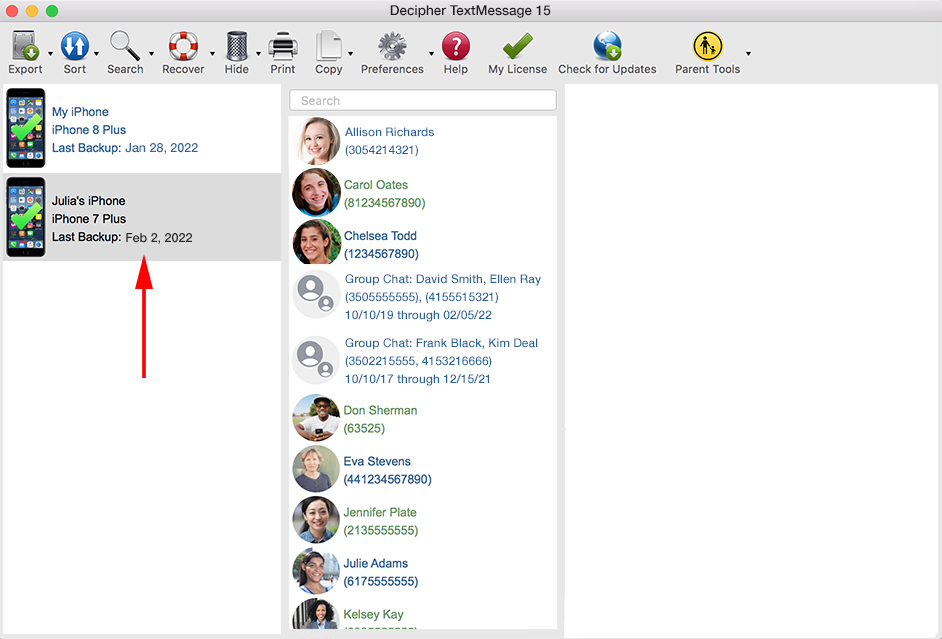Select the Copy pages icon
Image resolution: width=942 pixels, height=639 pixels.
click(x=328, y=46)
